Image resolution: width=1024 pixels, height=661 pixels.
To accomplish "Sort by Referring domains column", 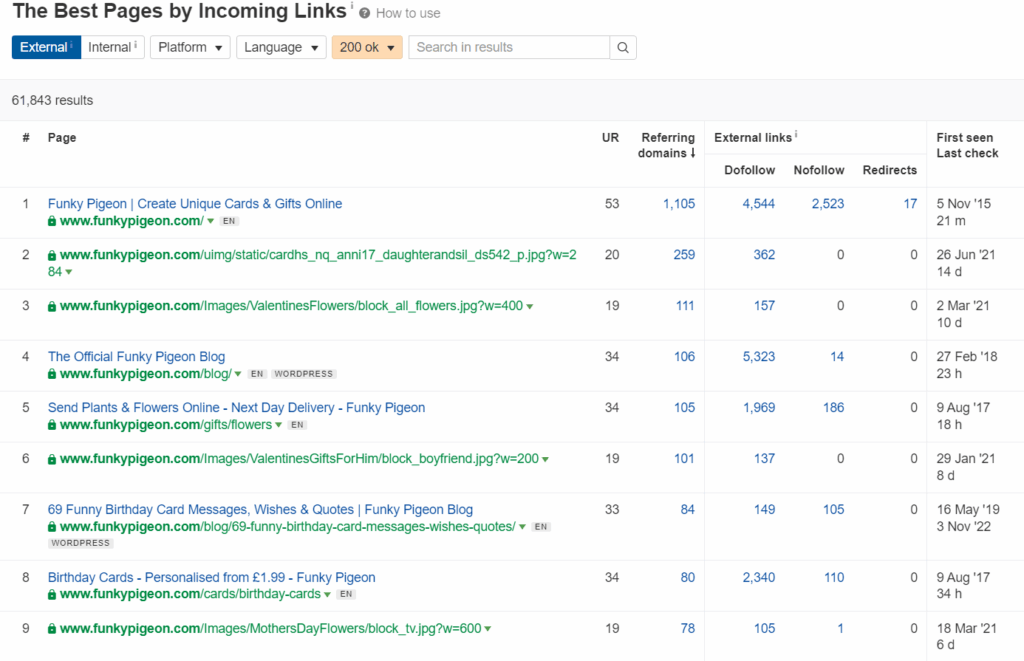I will 666,145.
